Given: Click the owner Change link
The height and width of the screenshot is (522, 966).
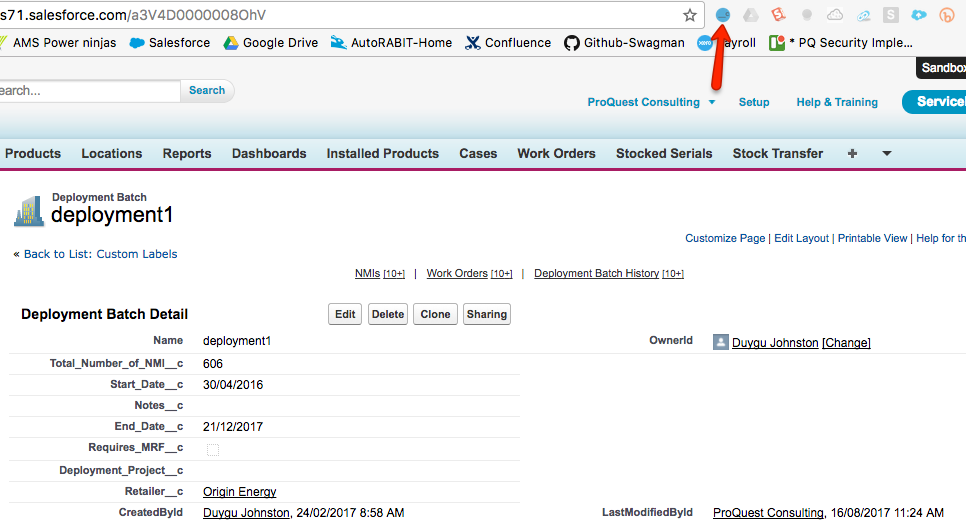Looking at the screenshot, I should (846, 343).
